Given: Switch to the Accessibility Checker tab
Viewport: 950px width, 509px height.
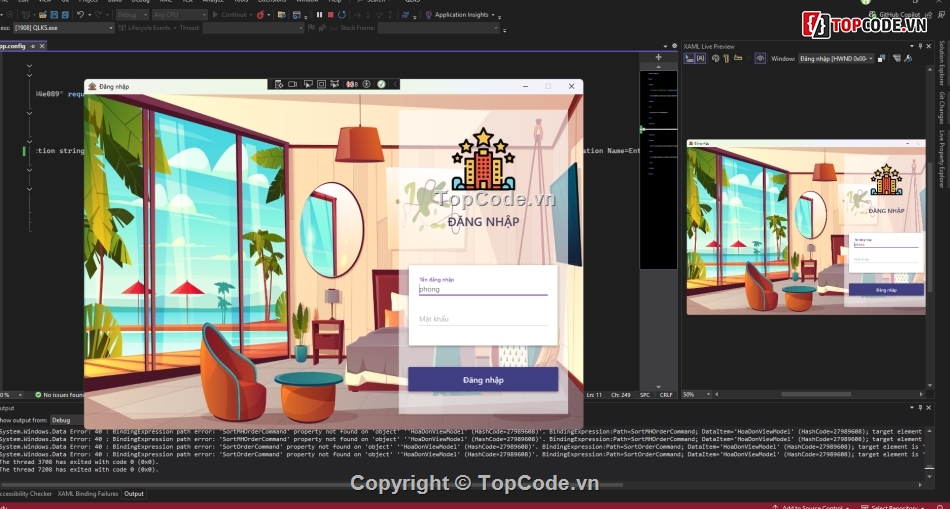Looking at the screenshot, I should click(x=27, y=494).
